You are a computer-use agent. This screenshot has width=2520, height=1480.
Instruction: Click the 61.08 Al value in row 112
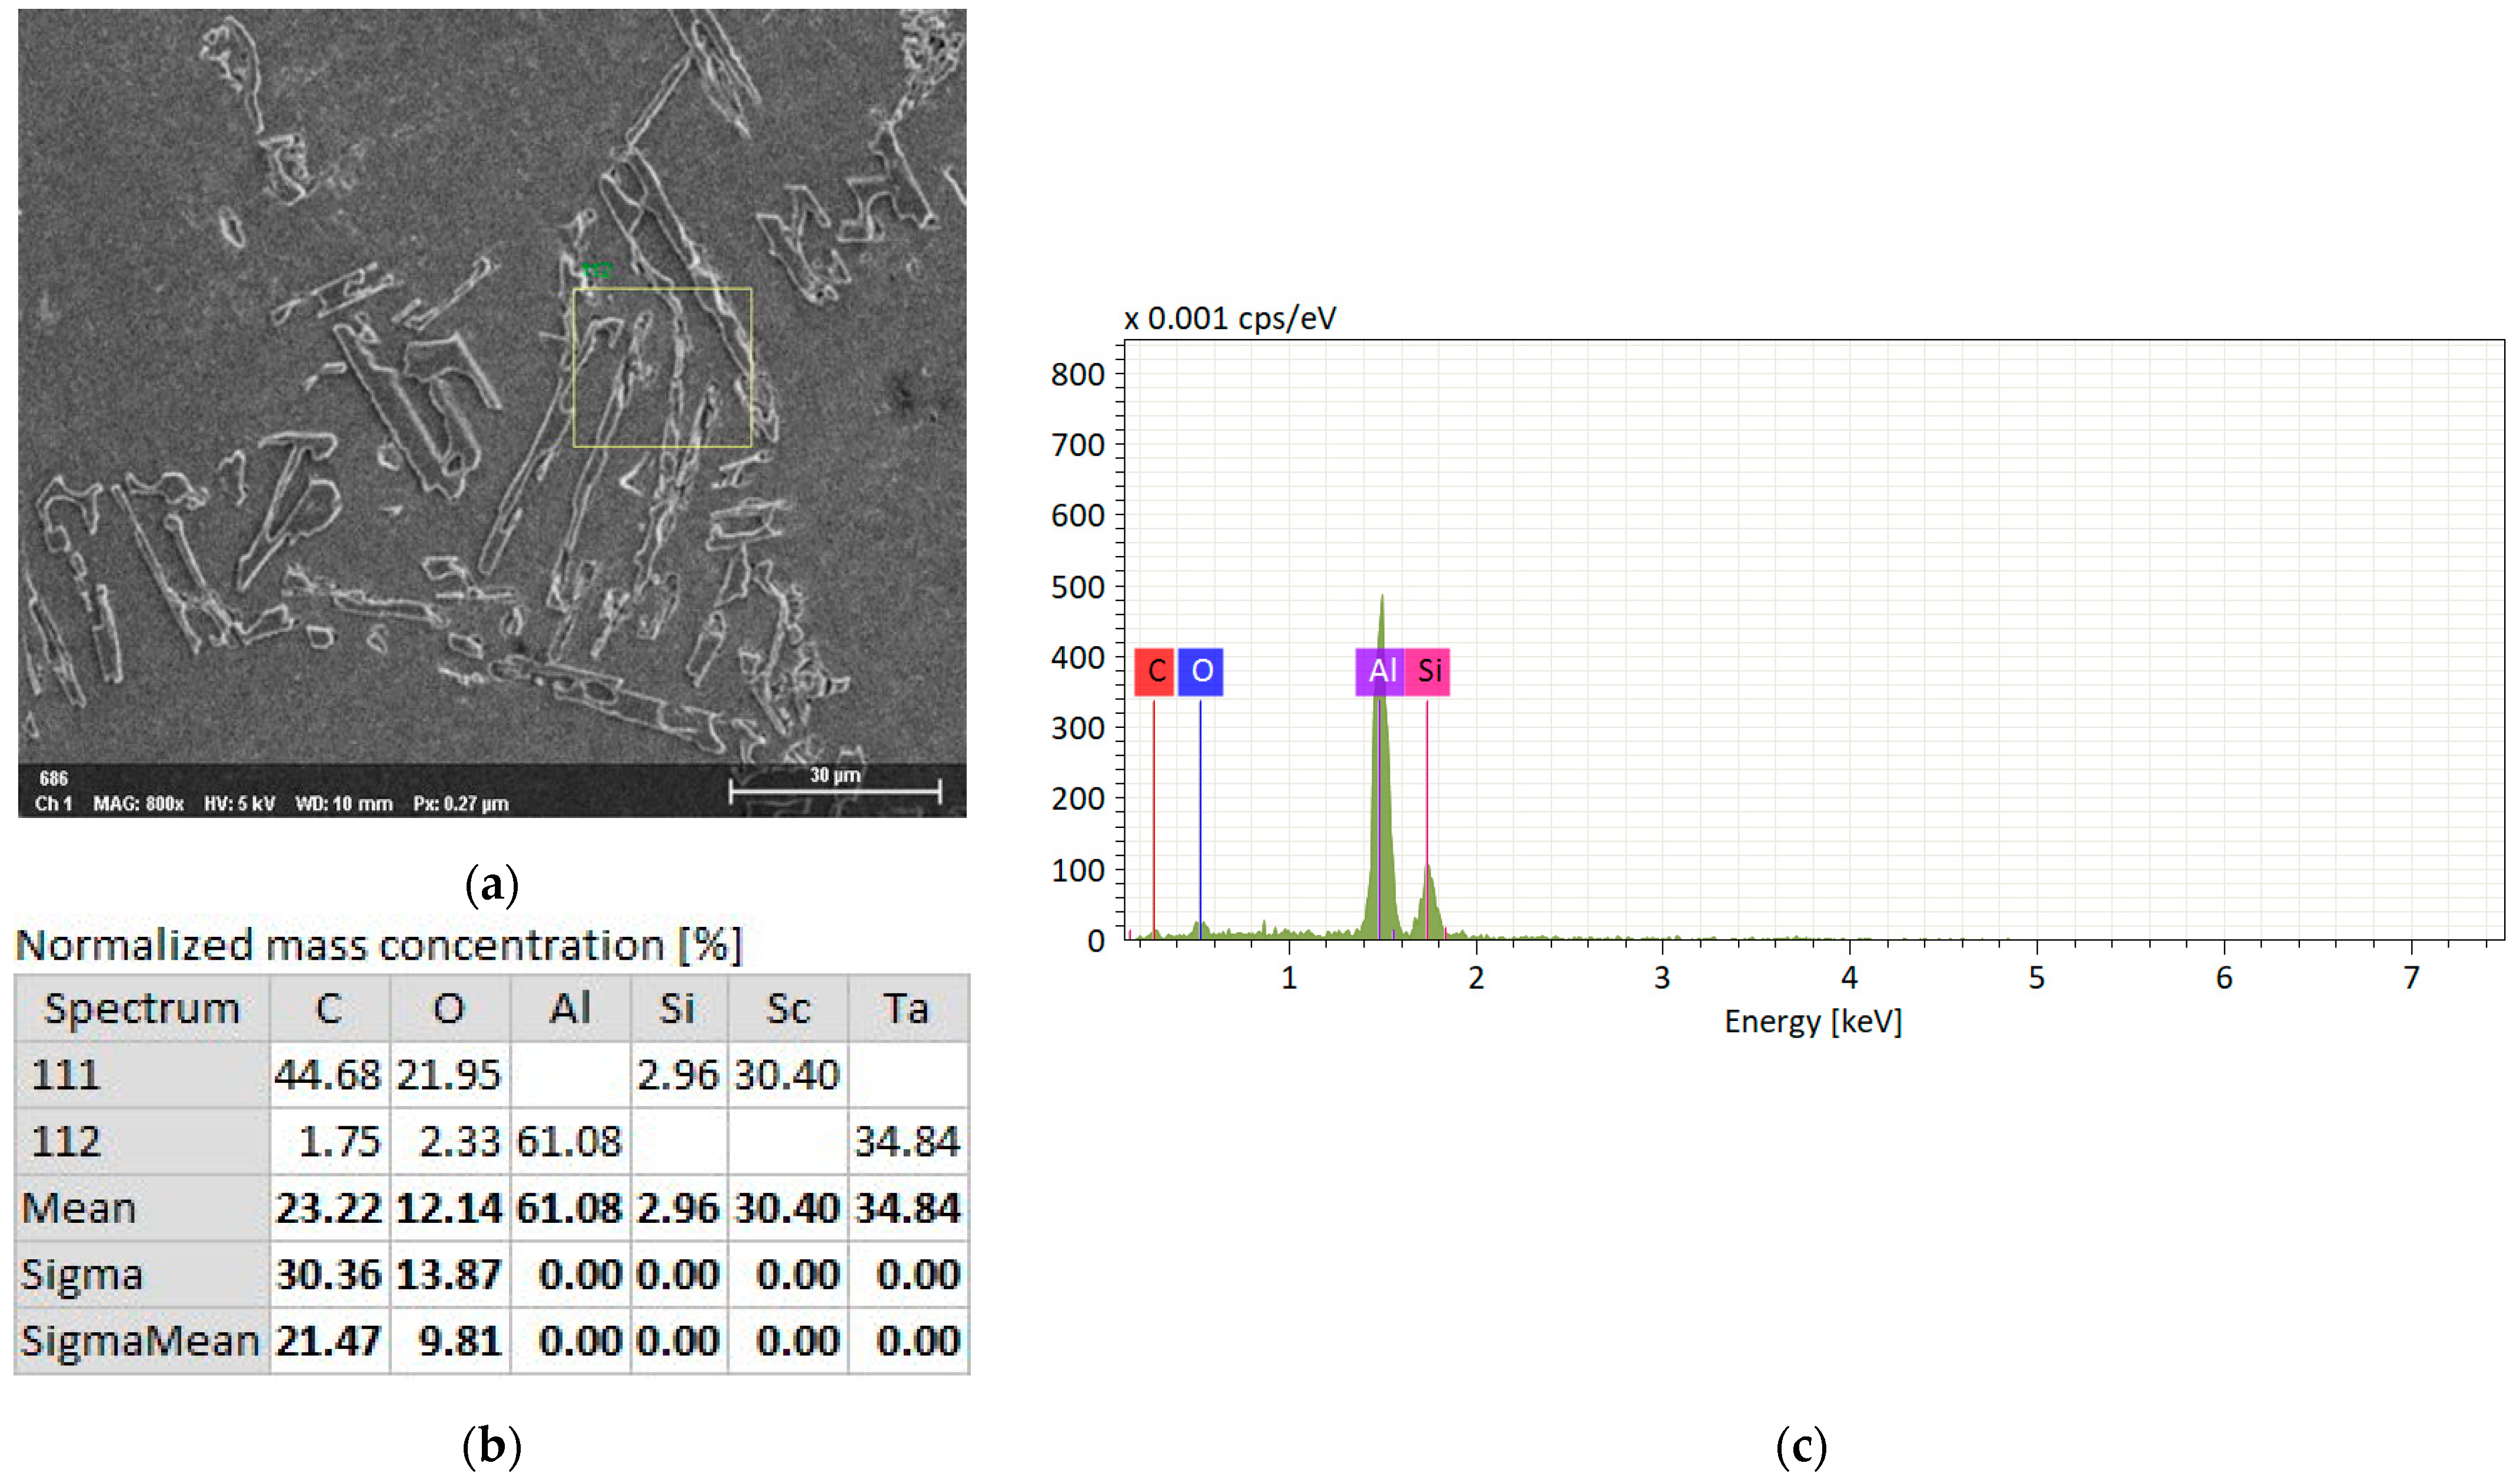click(569, 1141)
